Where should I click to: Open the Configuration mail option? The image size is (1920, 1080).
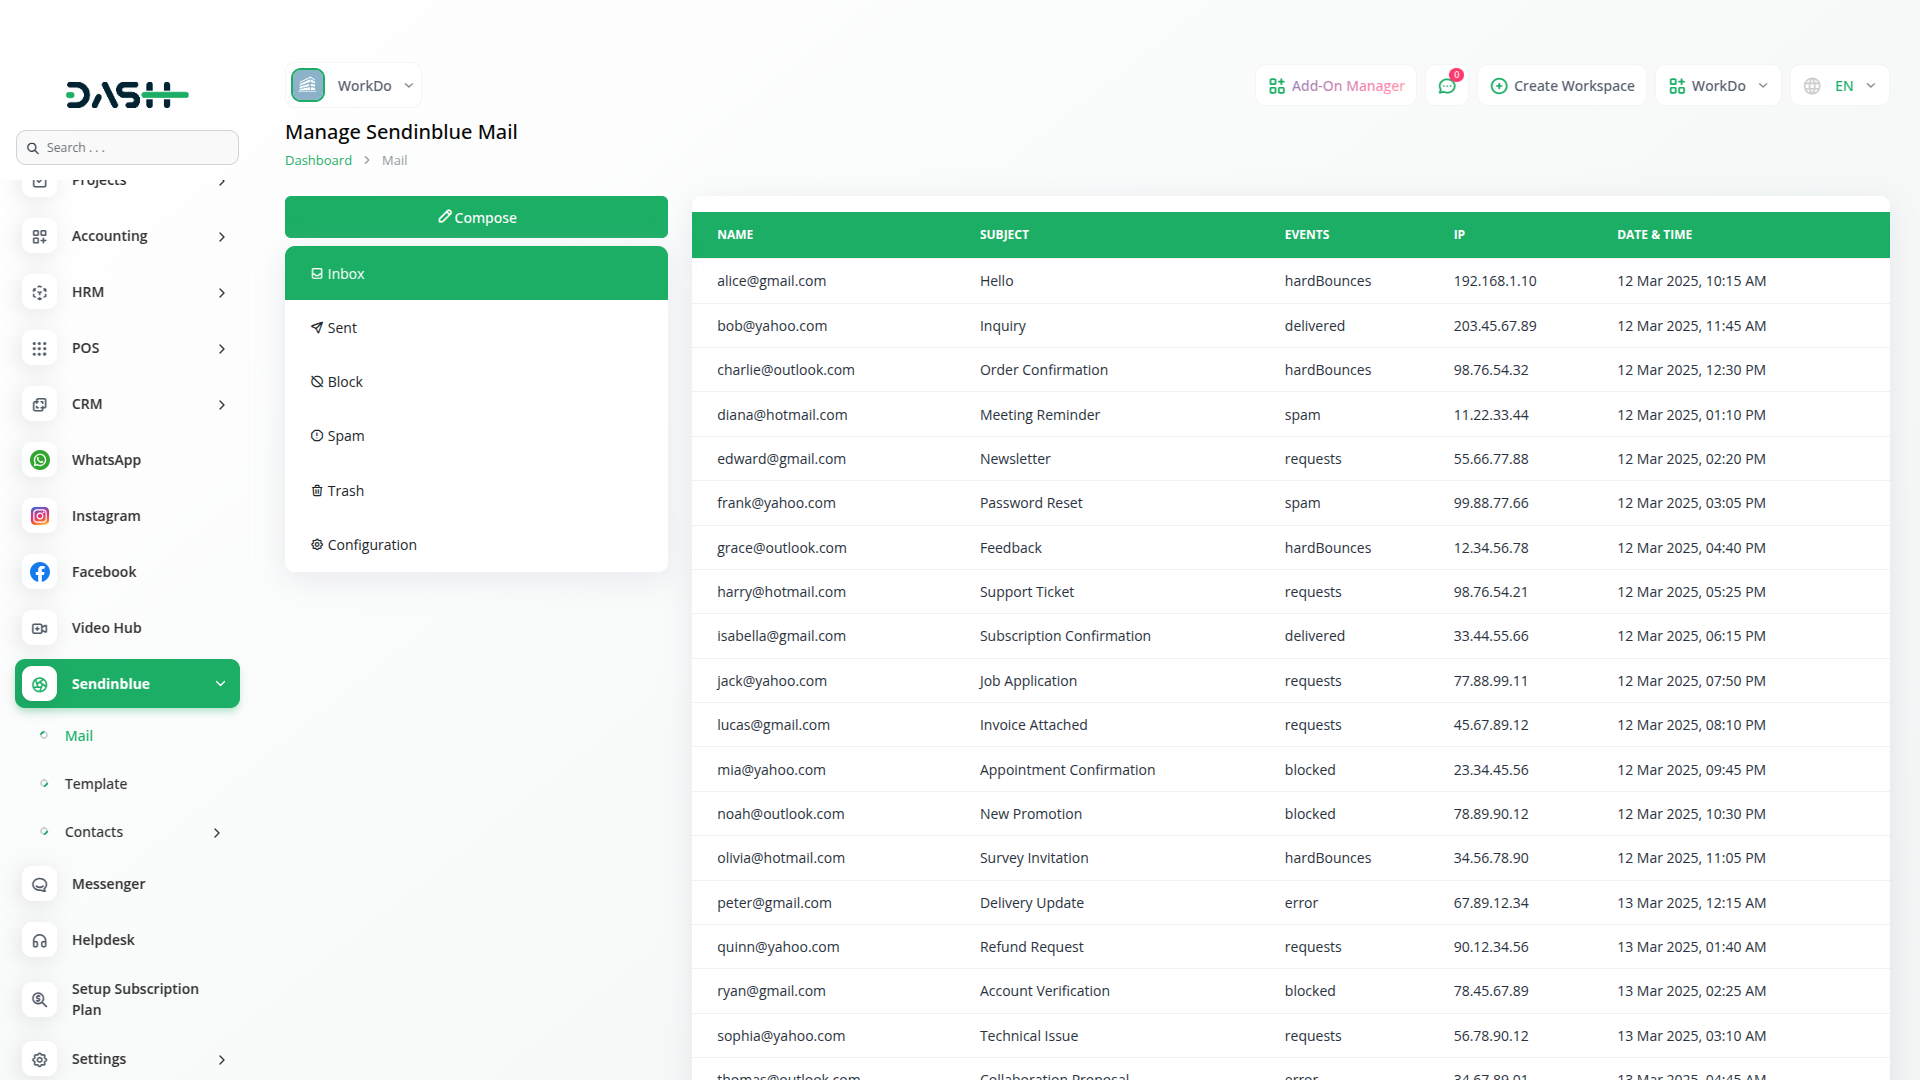371,545
